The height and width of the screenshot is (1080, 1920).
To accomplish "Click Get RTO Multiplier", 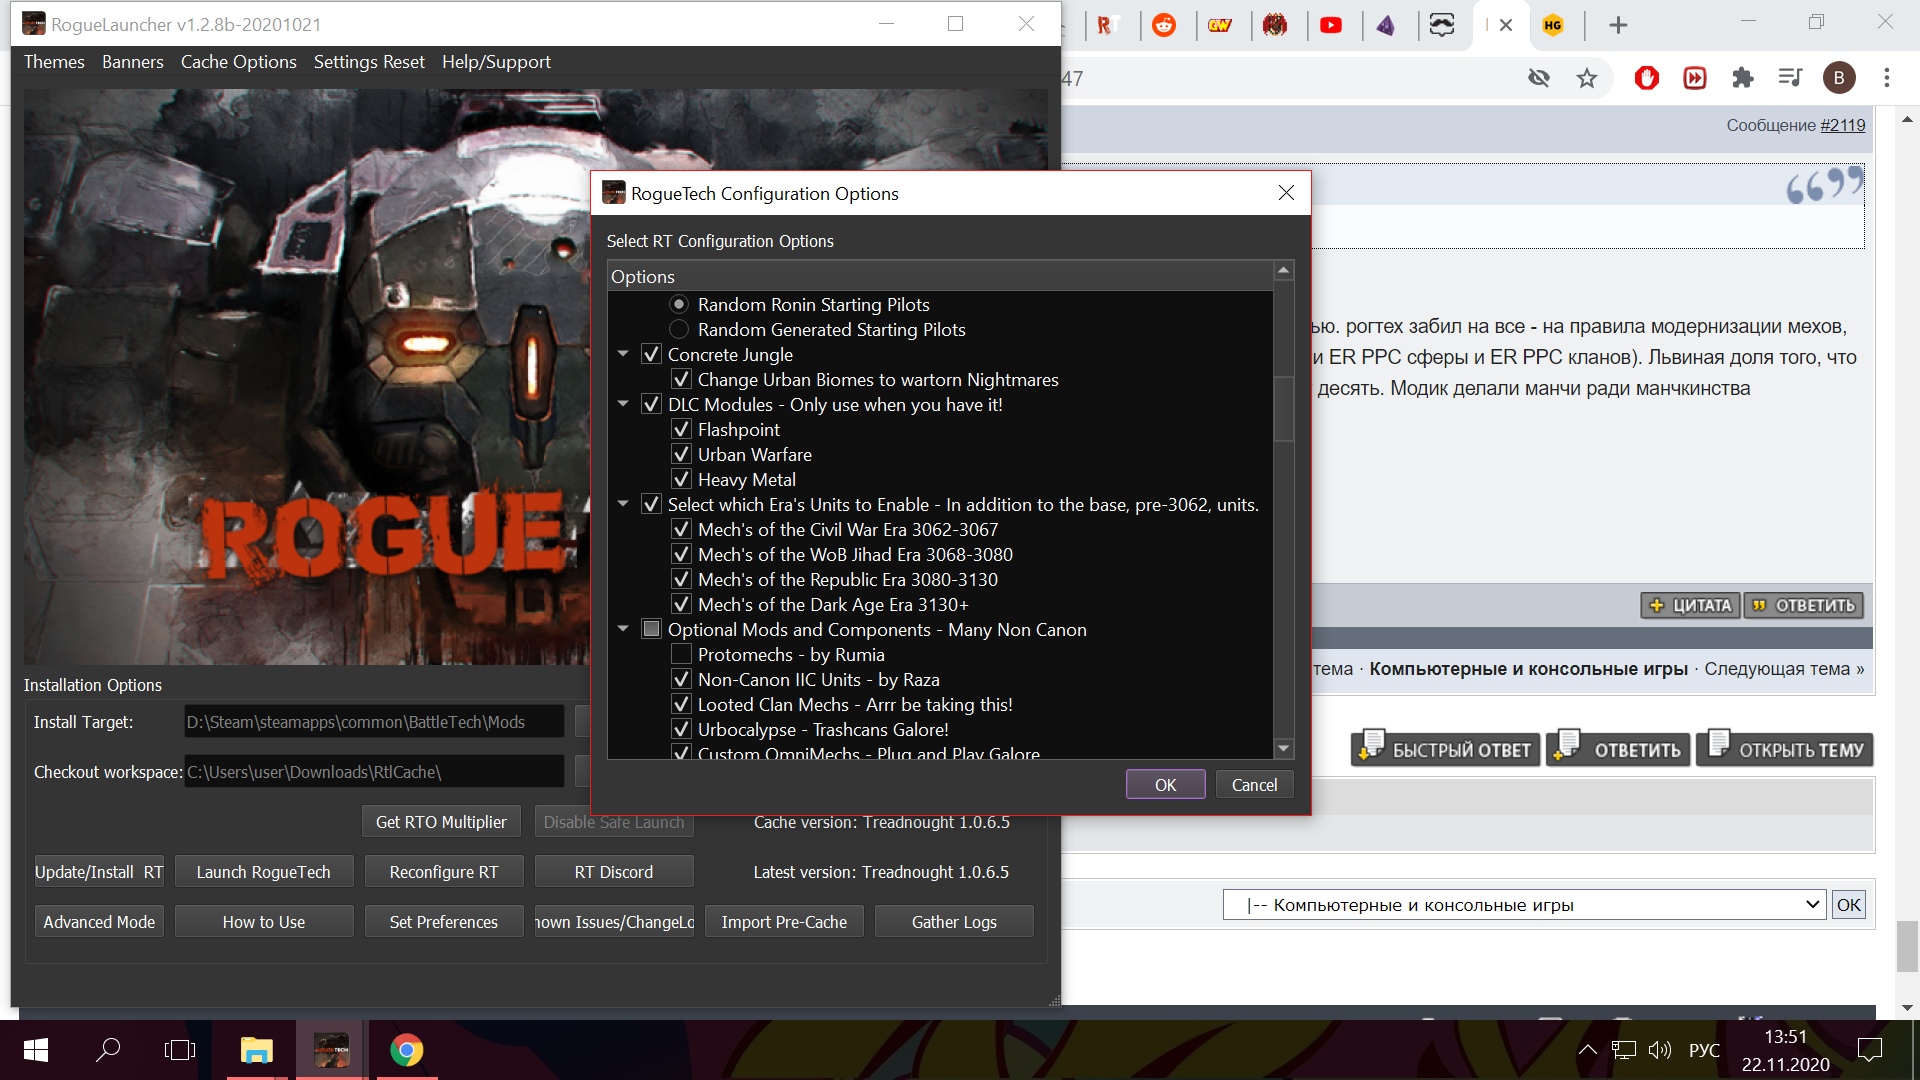I will [x=441, y=822].
